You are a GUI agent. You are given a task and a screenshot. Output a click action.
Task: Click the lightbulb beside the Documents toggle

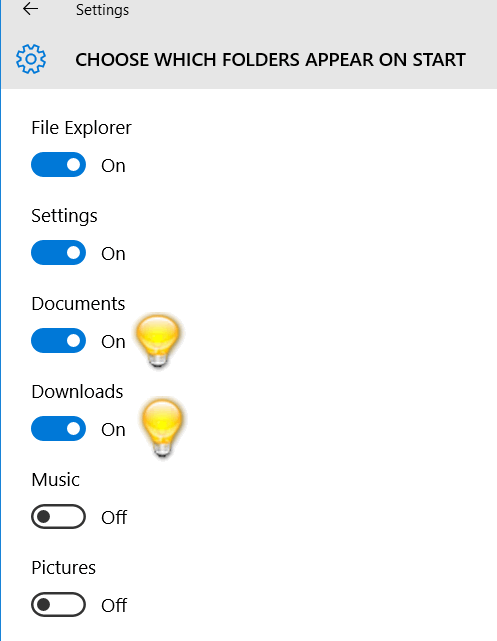(x=158, y=341)
